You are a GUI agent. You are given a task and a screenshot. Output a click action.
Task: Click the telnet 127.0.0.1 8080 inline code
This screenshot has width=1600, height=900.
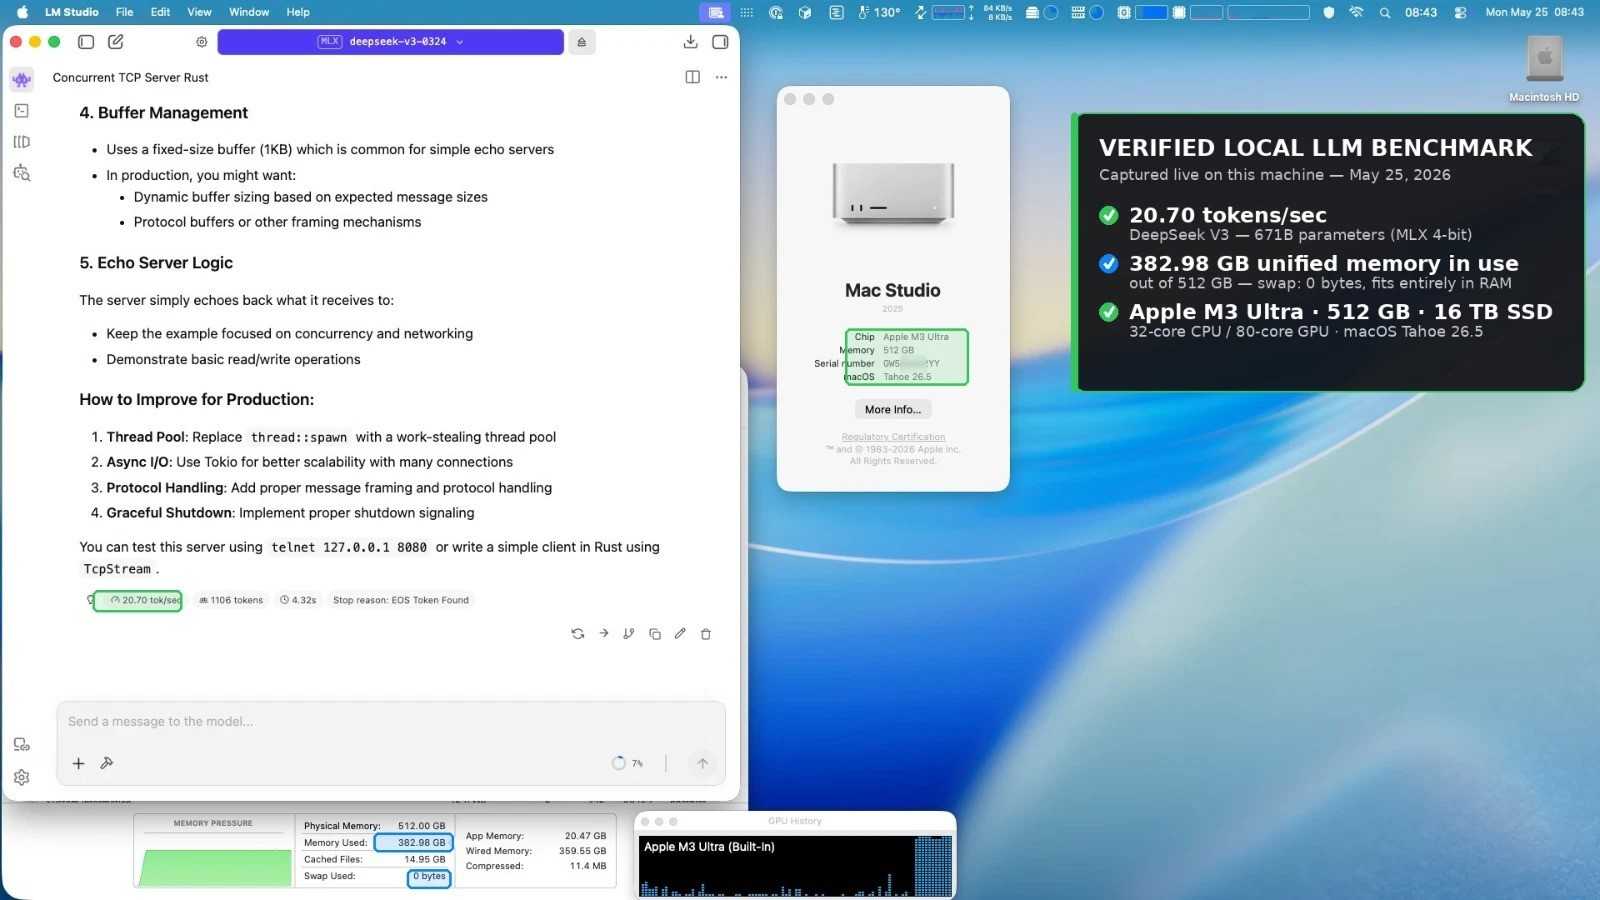point(349,547)
